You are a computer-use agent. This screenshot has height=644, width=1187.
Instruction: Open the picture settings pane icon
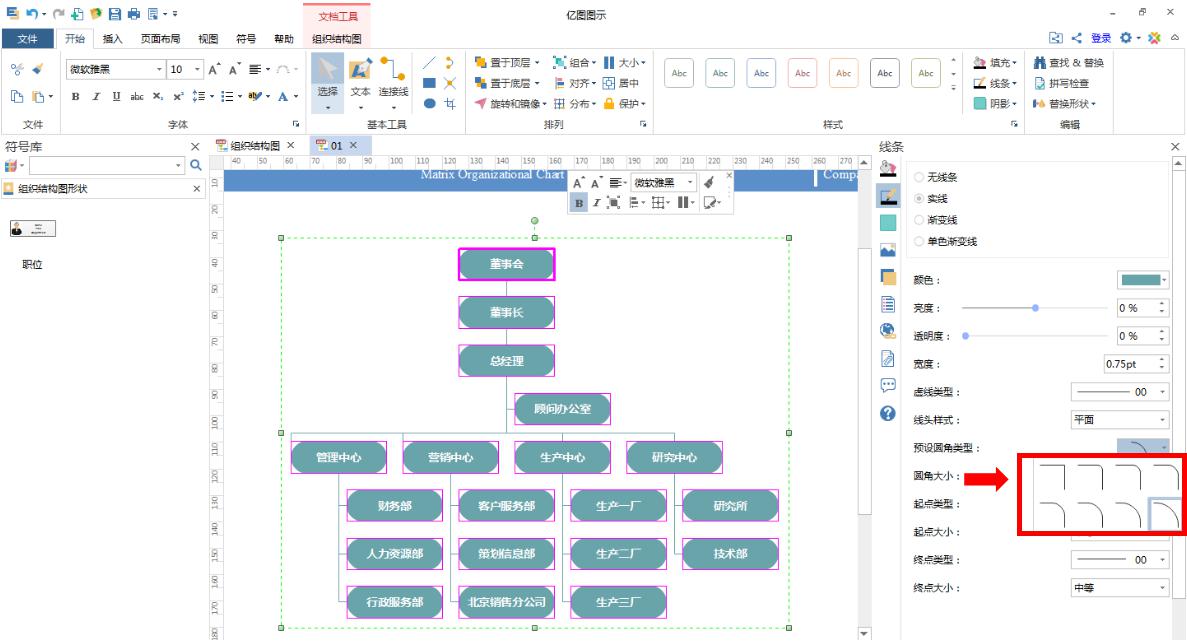pyautogui.click(x=888, y=250)
